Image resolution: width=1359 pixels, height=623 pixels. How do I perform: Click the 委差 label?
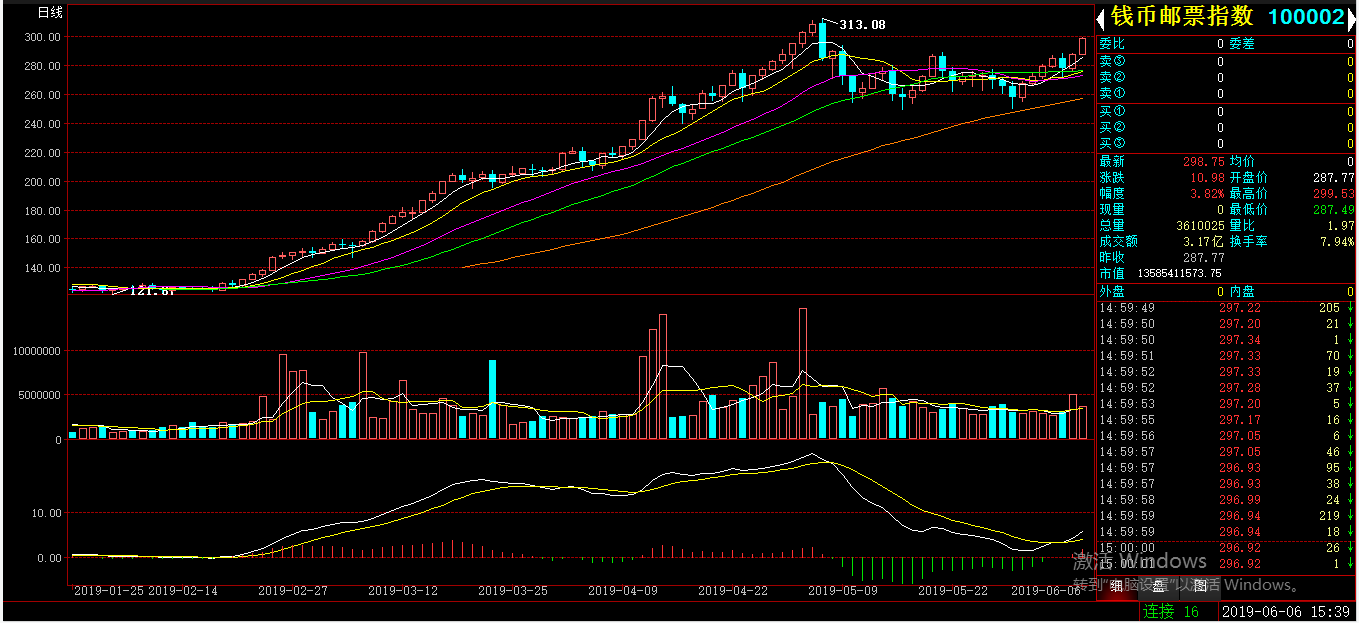(x=1241, y=44)
